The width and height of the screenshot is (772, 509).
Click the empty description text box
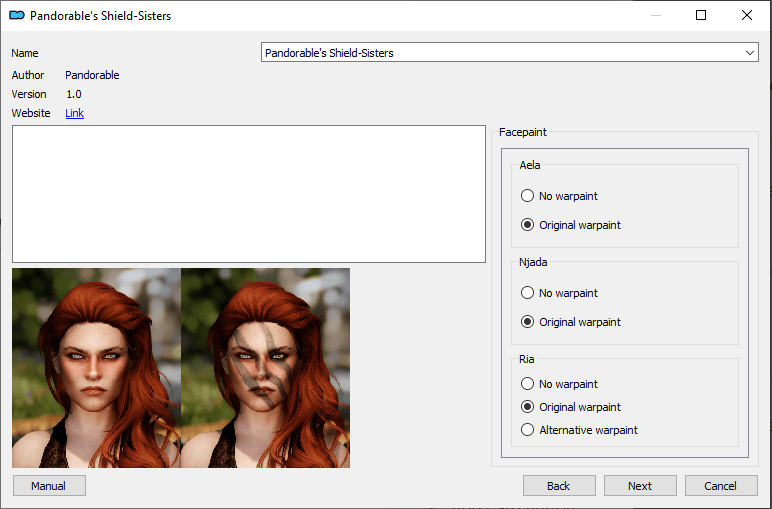pos(249,194)
